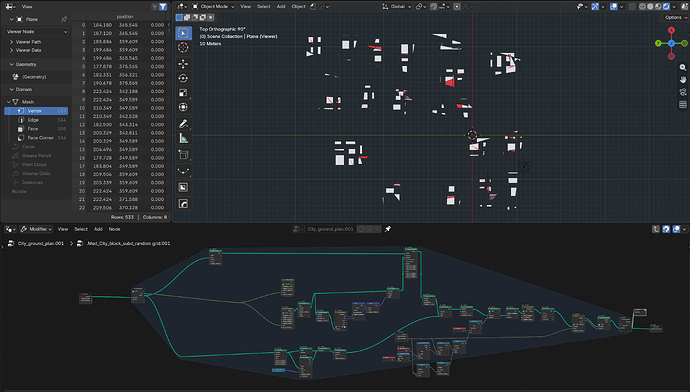Viewport: 690px width, 392px height.
Task: Select the Cursor tool in viewport toolbar
Action: pyautogui.click(x=184, y=48)
